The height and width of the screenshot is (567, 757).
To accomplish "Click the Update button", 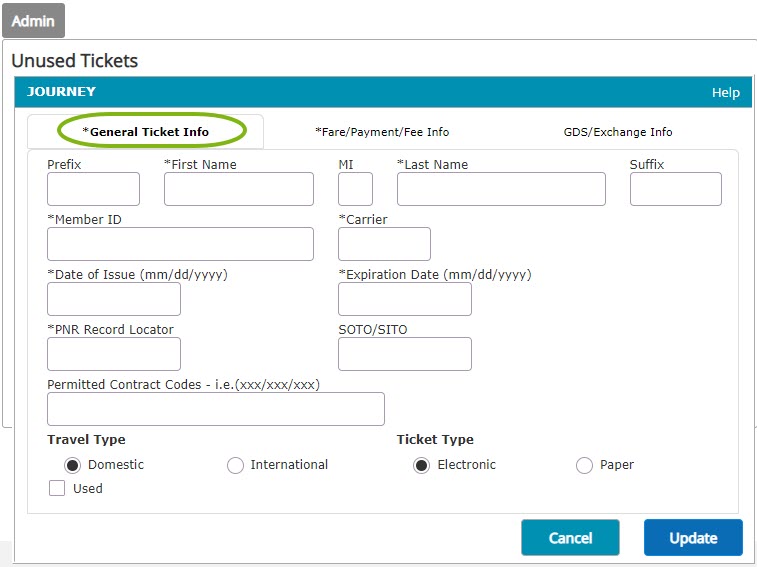I will click(x=693, y=538).
